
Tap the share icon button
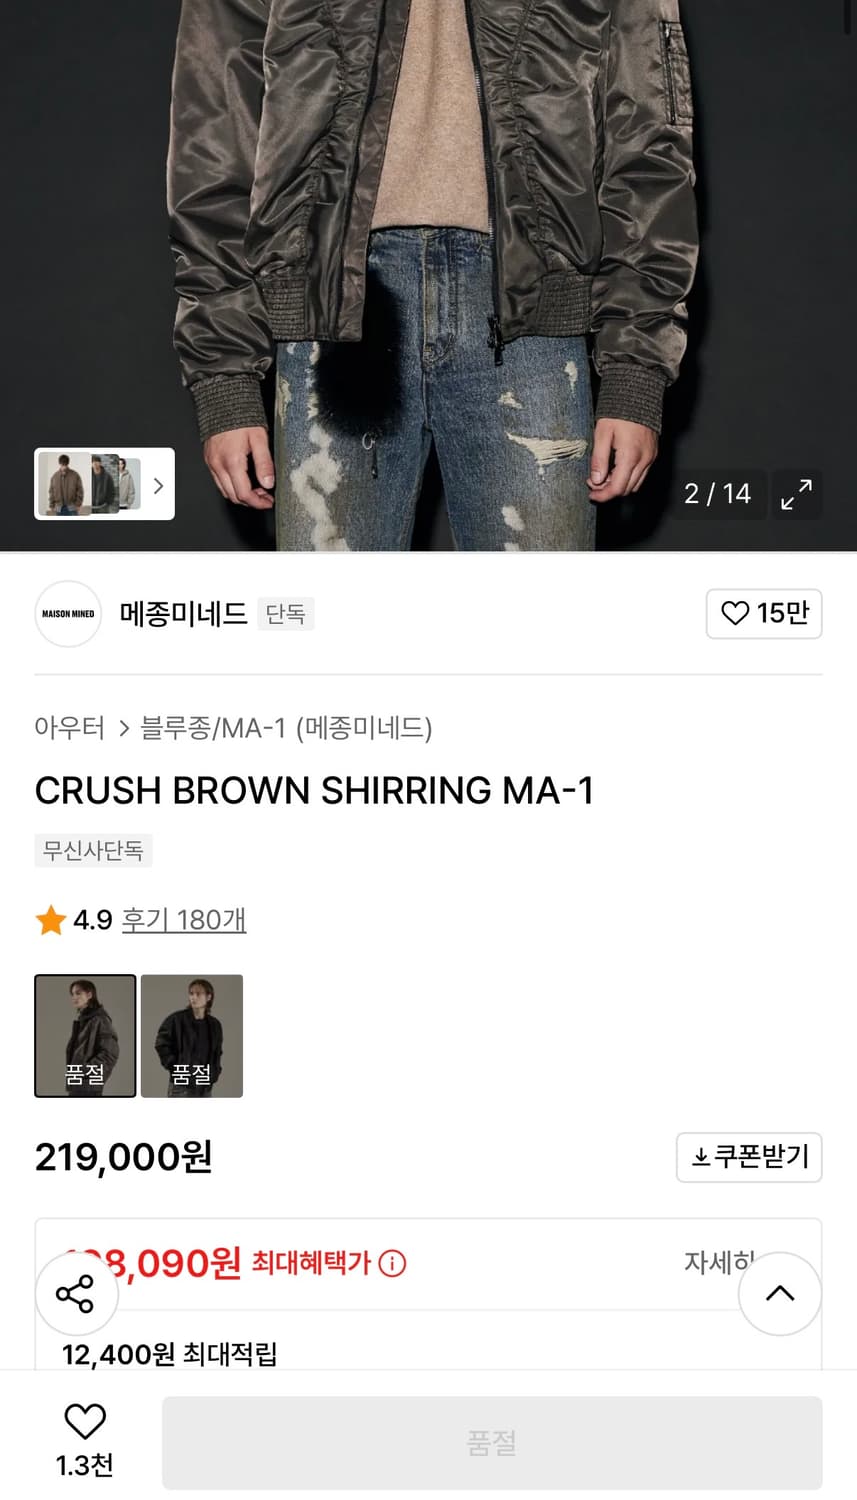(76, 1294)
